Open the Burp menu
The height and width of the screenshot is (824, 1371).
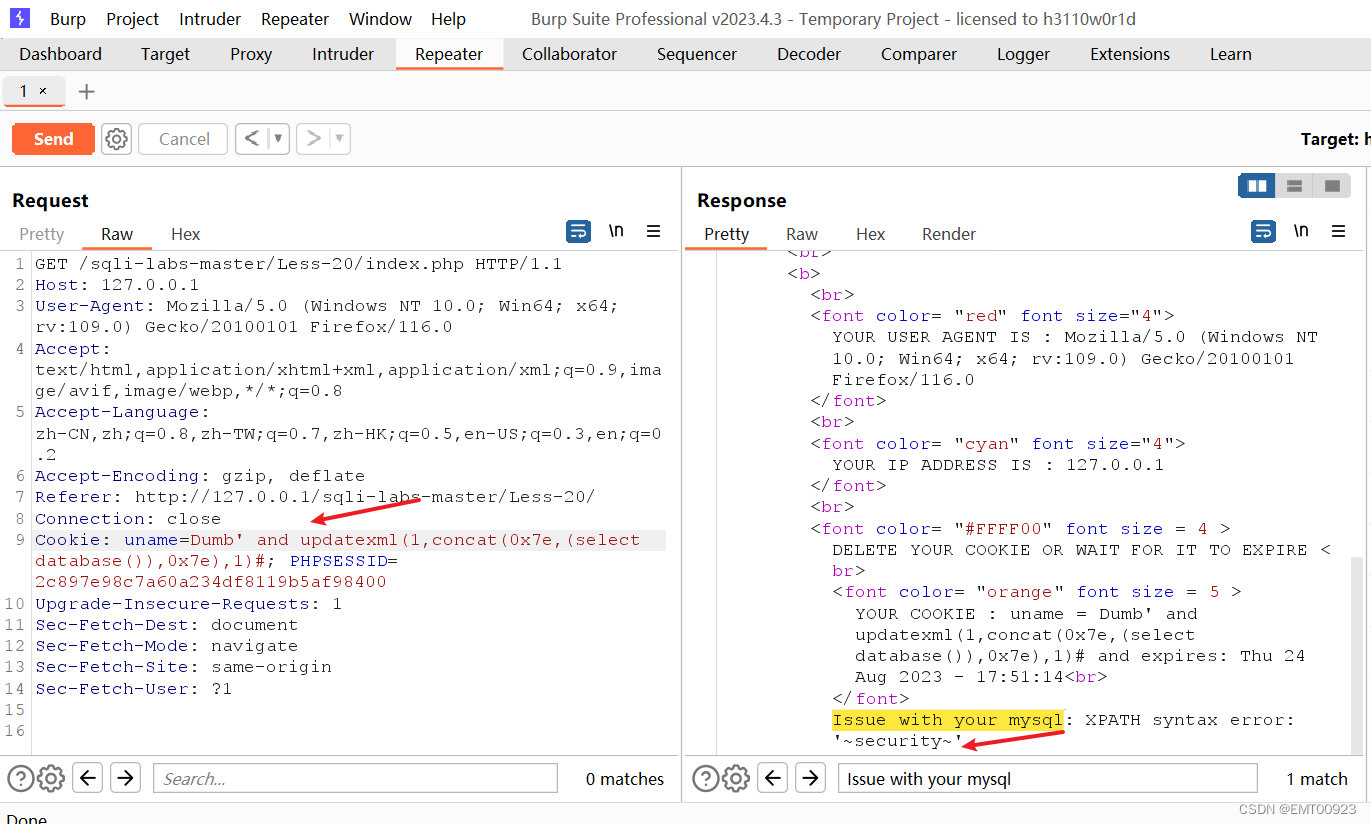point(68,19)
